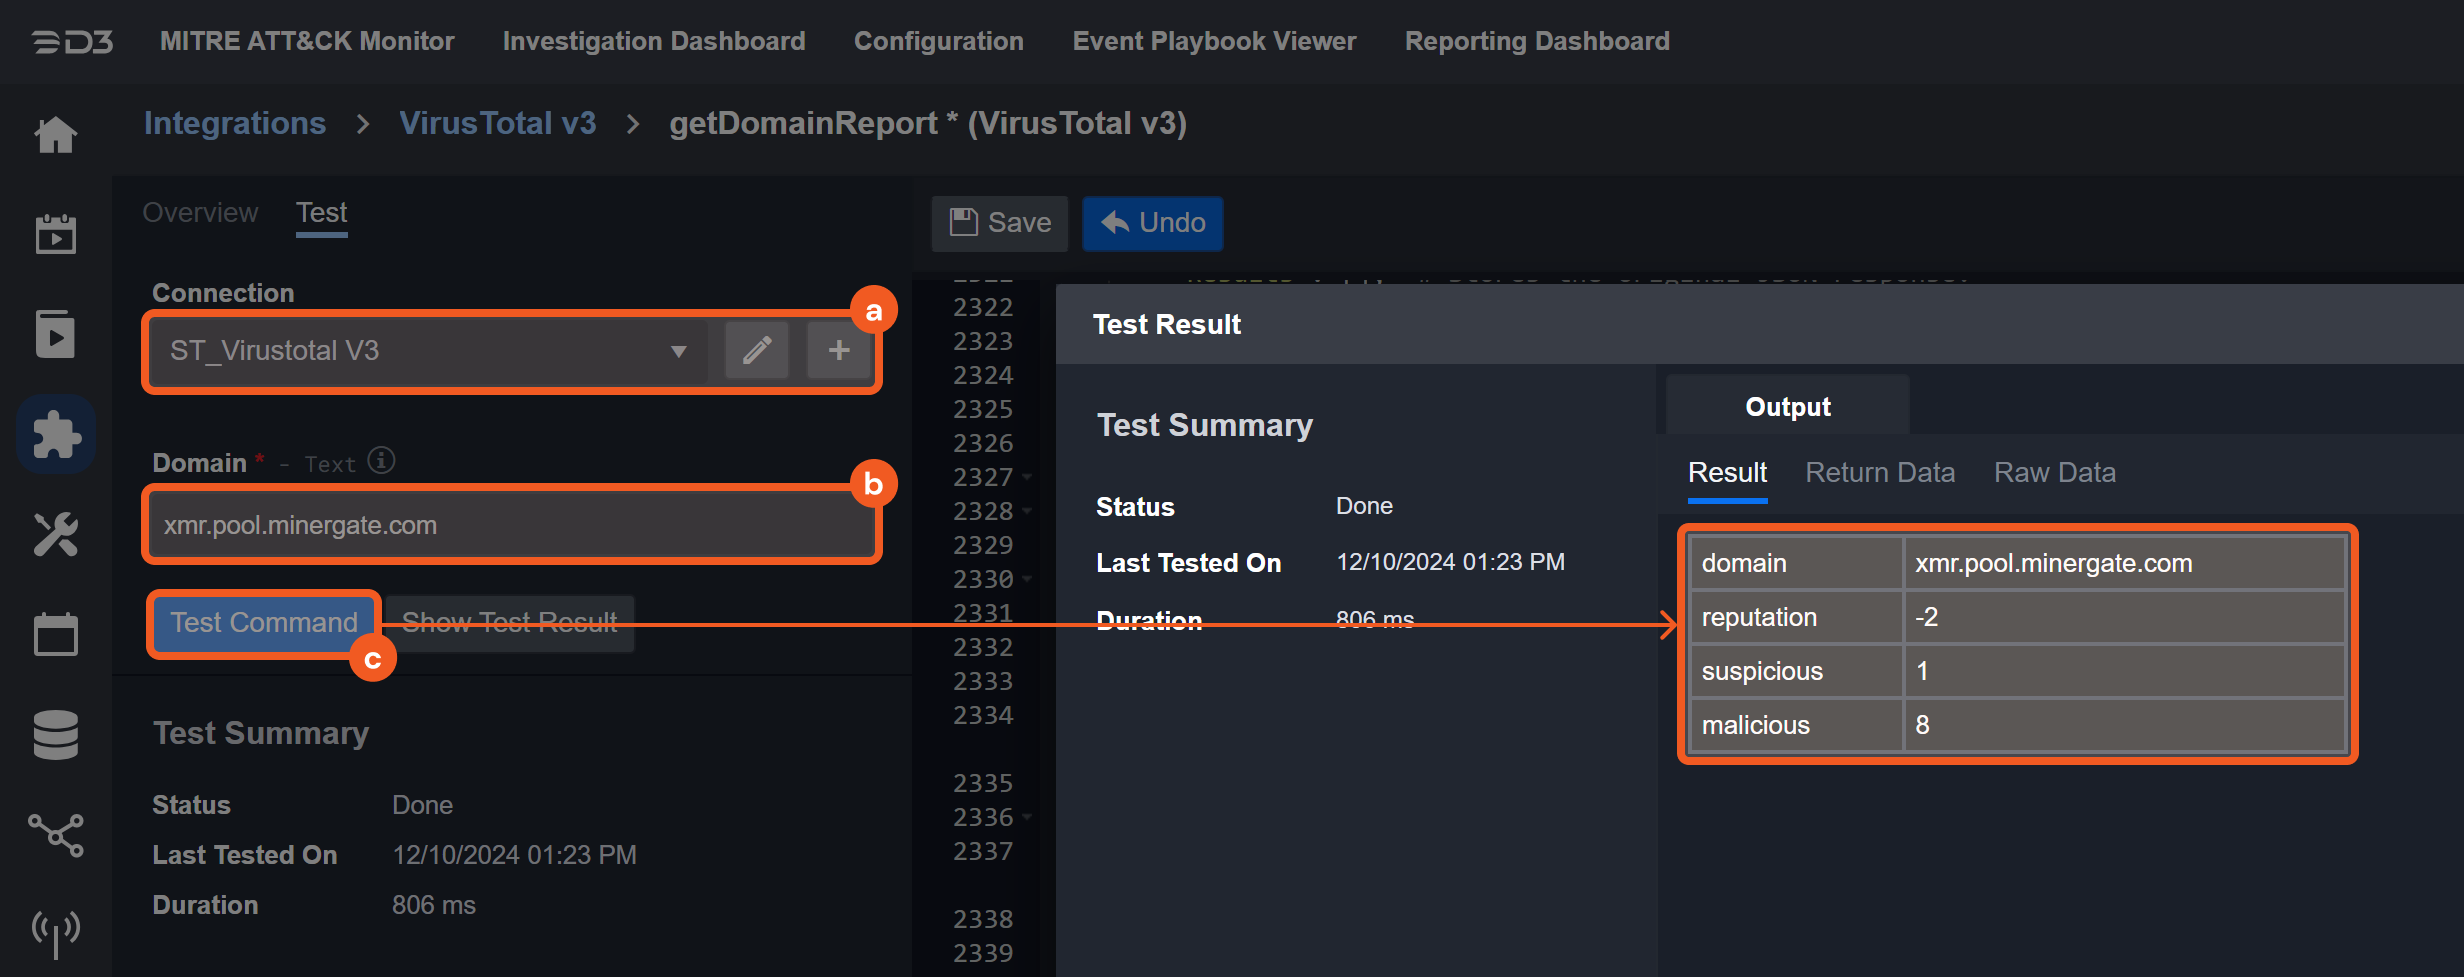The width and height of the screenshot is (2464, 977).
Task: Click the VirusTotal v3 breadcrumb link
Action: click(x=497, y=123)
